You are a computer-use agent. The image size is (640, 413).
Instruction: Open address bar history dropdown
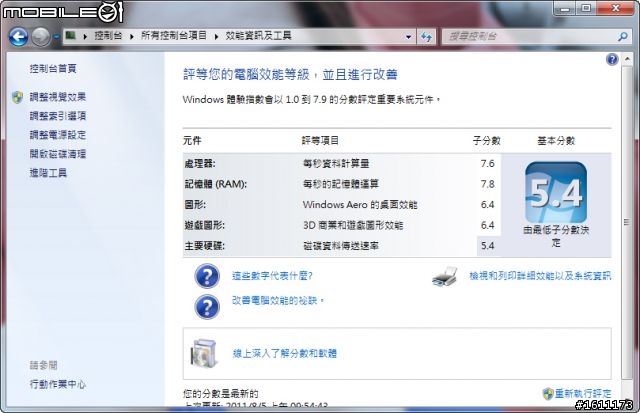pos(409,37)
